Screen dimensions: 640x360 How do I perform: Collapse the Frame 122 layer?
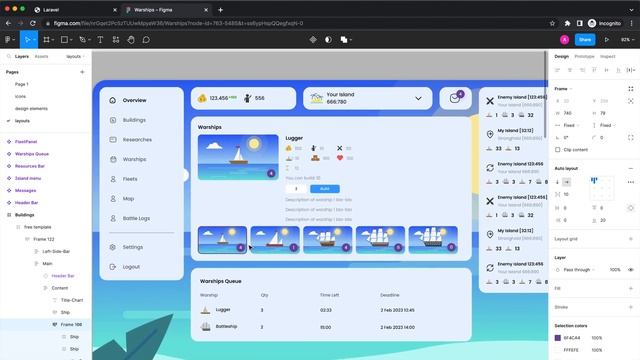pos(27,239)
